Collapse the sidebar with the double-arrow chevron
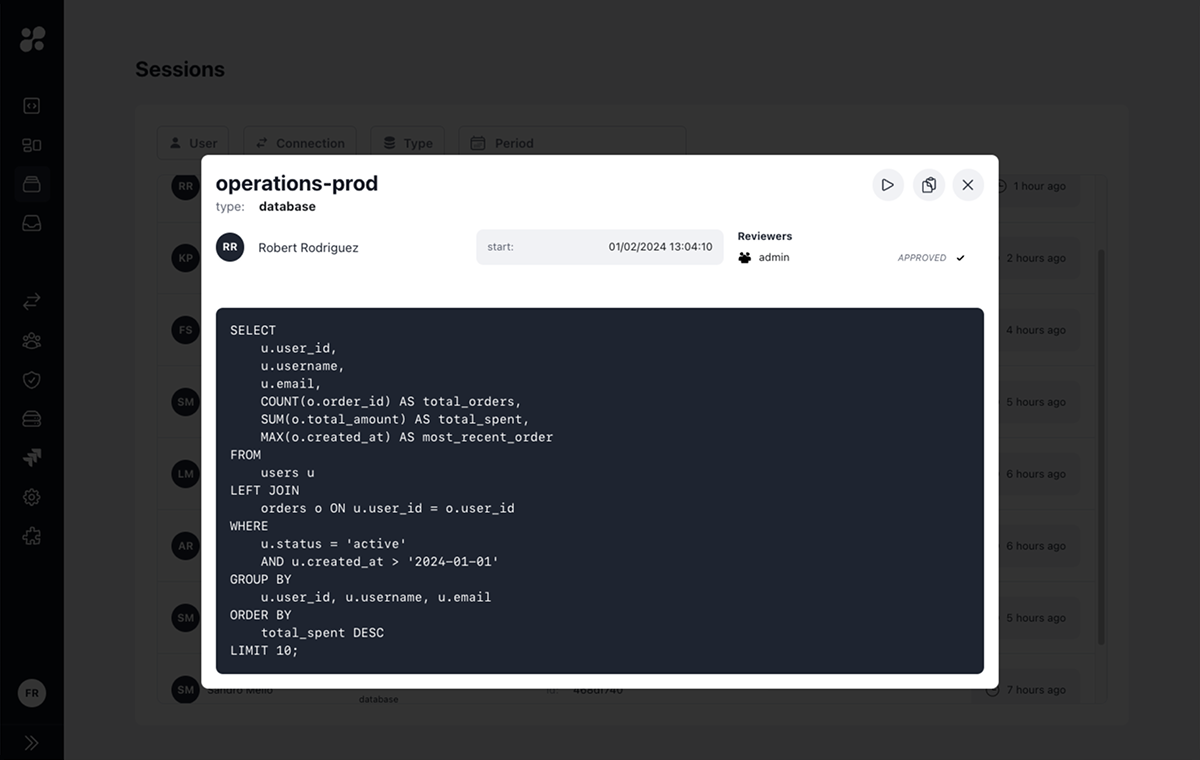Screen dimensions: 1200x760 [31, 742]
